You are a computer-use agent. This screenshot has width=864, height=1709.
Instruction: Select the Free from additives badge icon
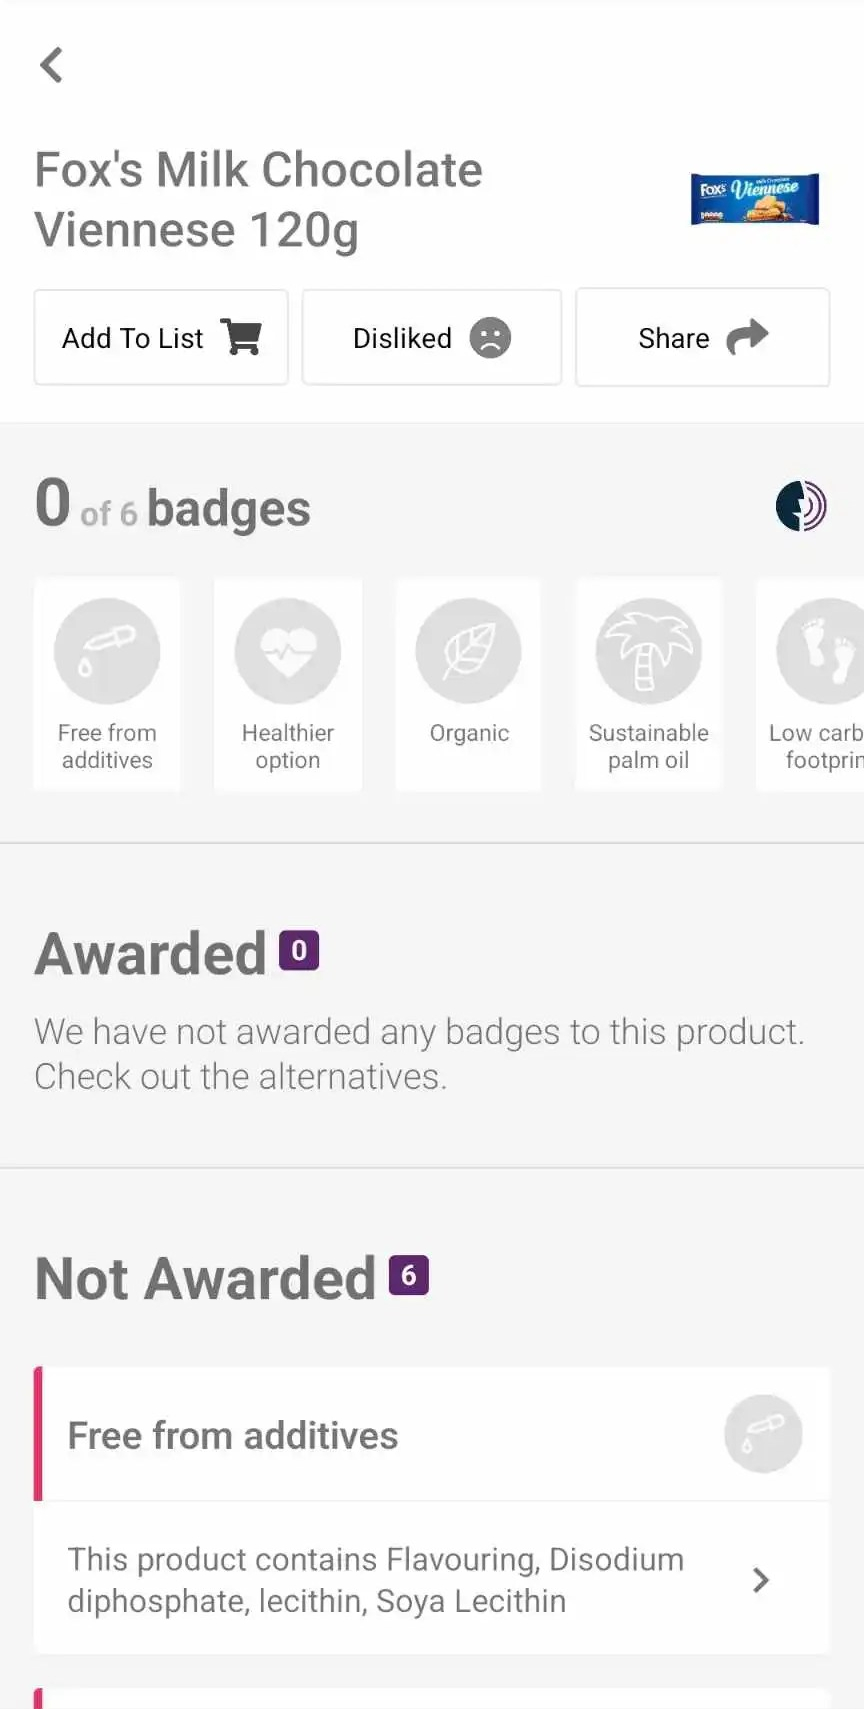pyautogui.click(x=107, y=652)
